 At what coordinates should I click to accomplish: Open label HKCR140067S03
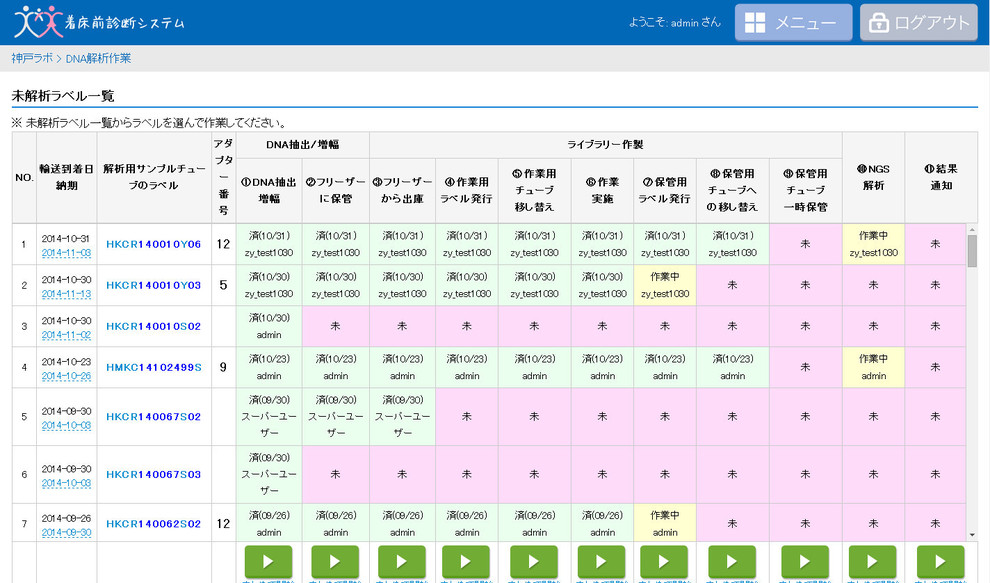pos(153,474)
